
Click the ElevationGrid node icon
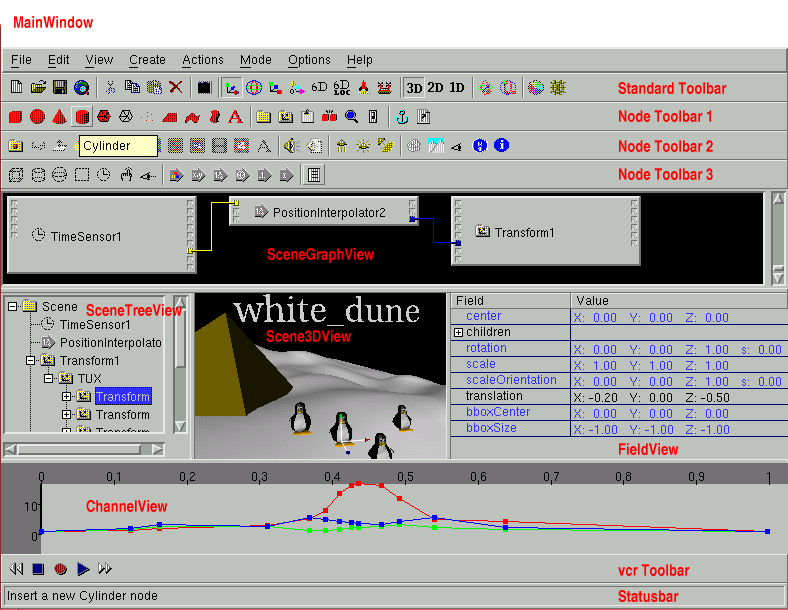coord(170,117)
